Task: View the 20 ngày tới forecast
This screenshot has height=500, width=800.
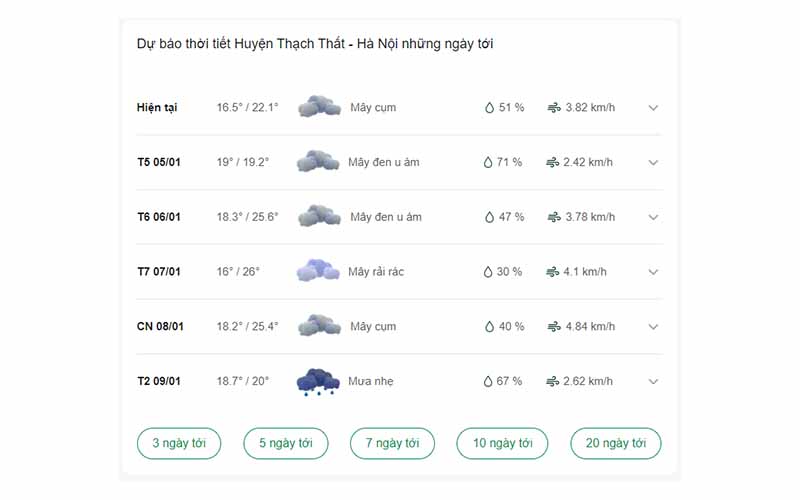Action: [616, 443]
